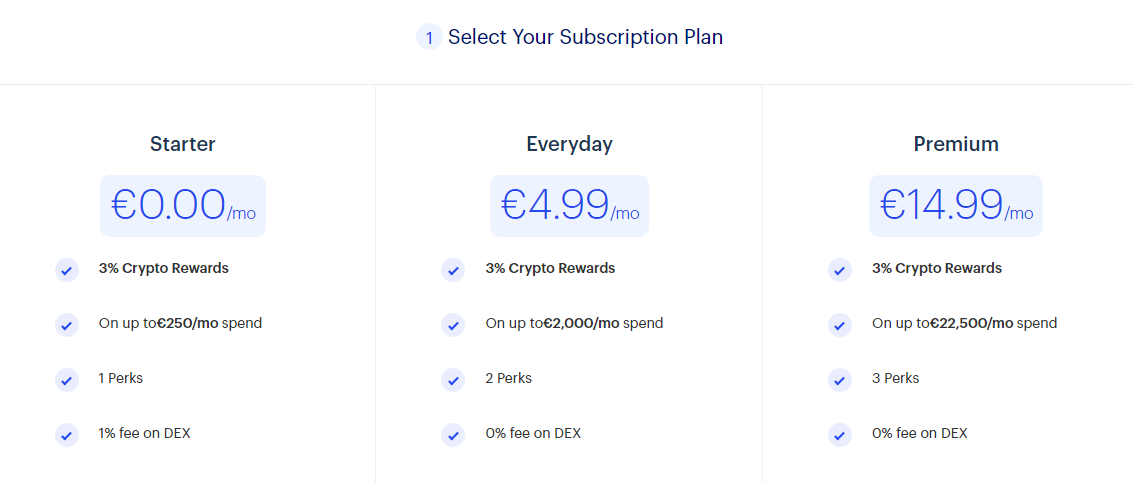Click checkmark next to €2,000/mo spend
The height and width of the screenshot is (483, 1134).
[453, 325]
